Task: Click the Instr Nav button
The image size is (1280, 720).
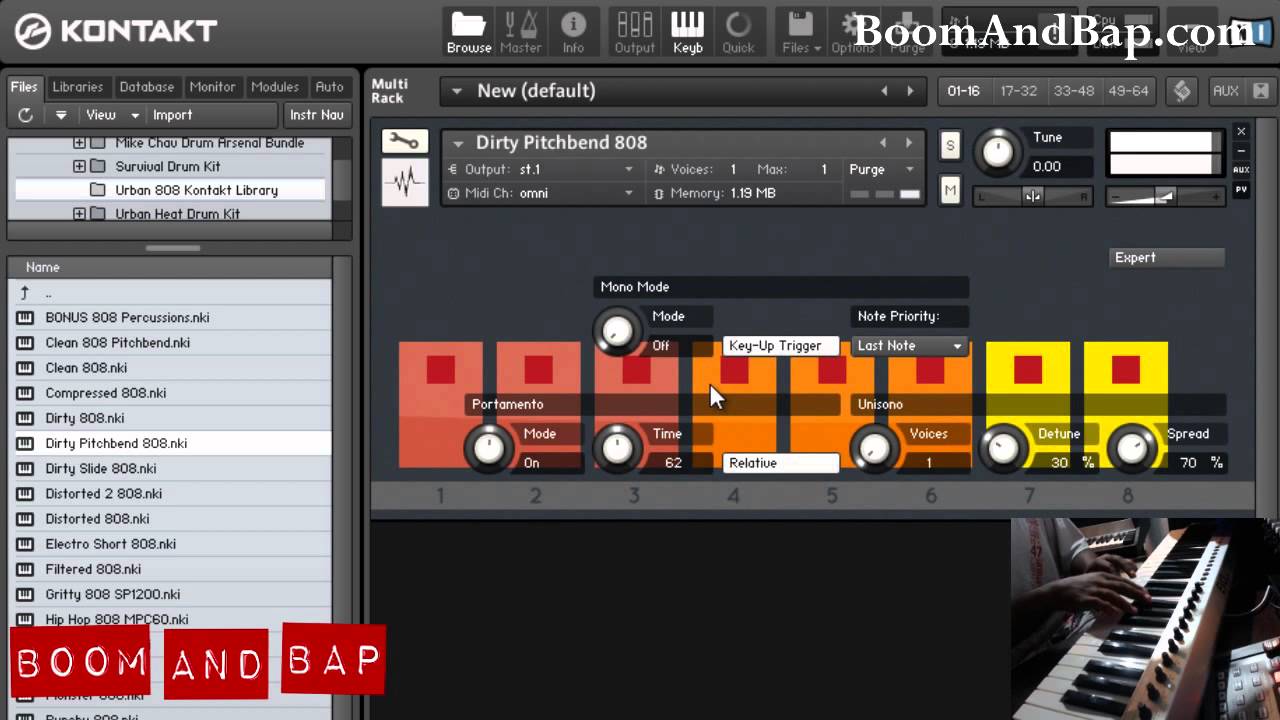Action: click(x=317, y=115)
